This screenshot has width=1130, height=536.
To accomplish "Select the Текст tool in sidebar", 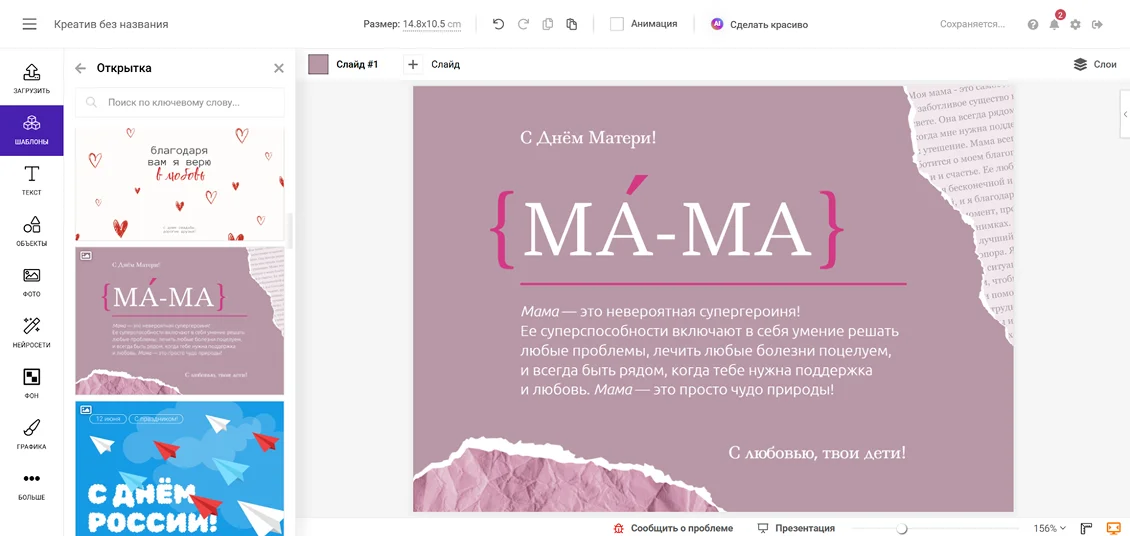I will [x=31, y=181].
